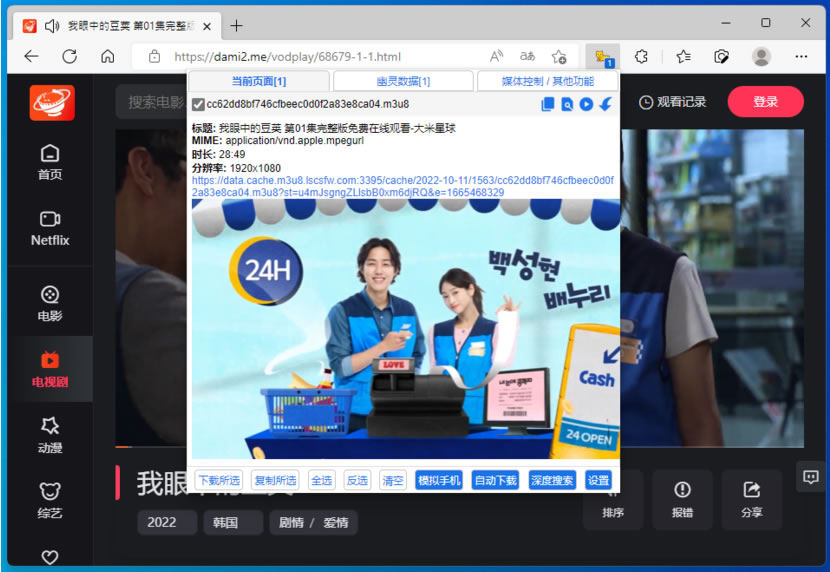Open the browser profile avatar
Screen dimensions: 830x572
pyautogui.click(x=761, y=57)
